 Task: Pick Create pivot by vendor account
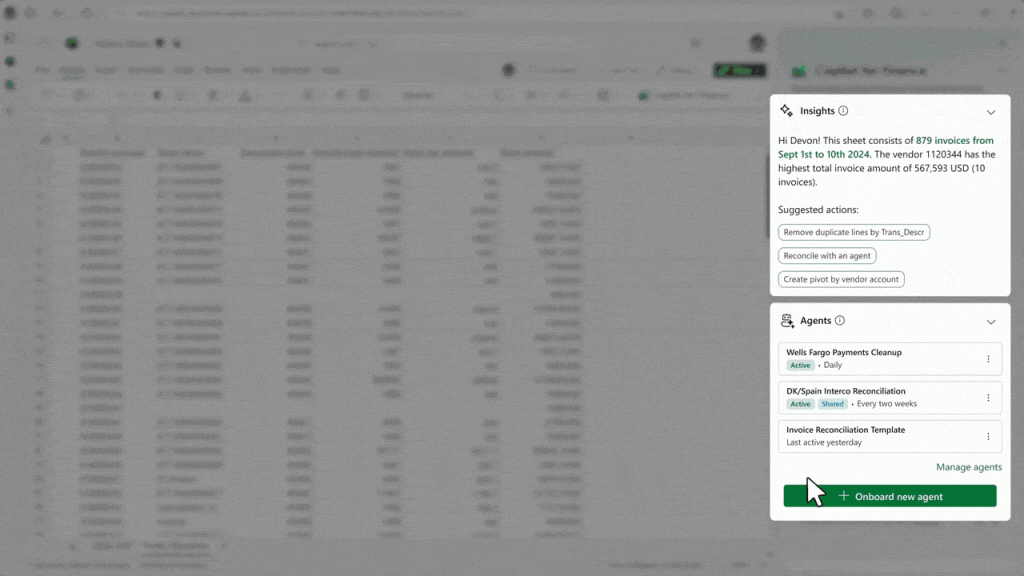tap(841, 279)
